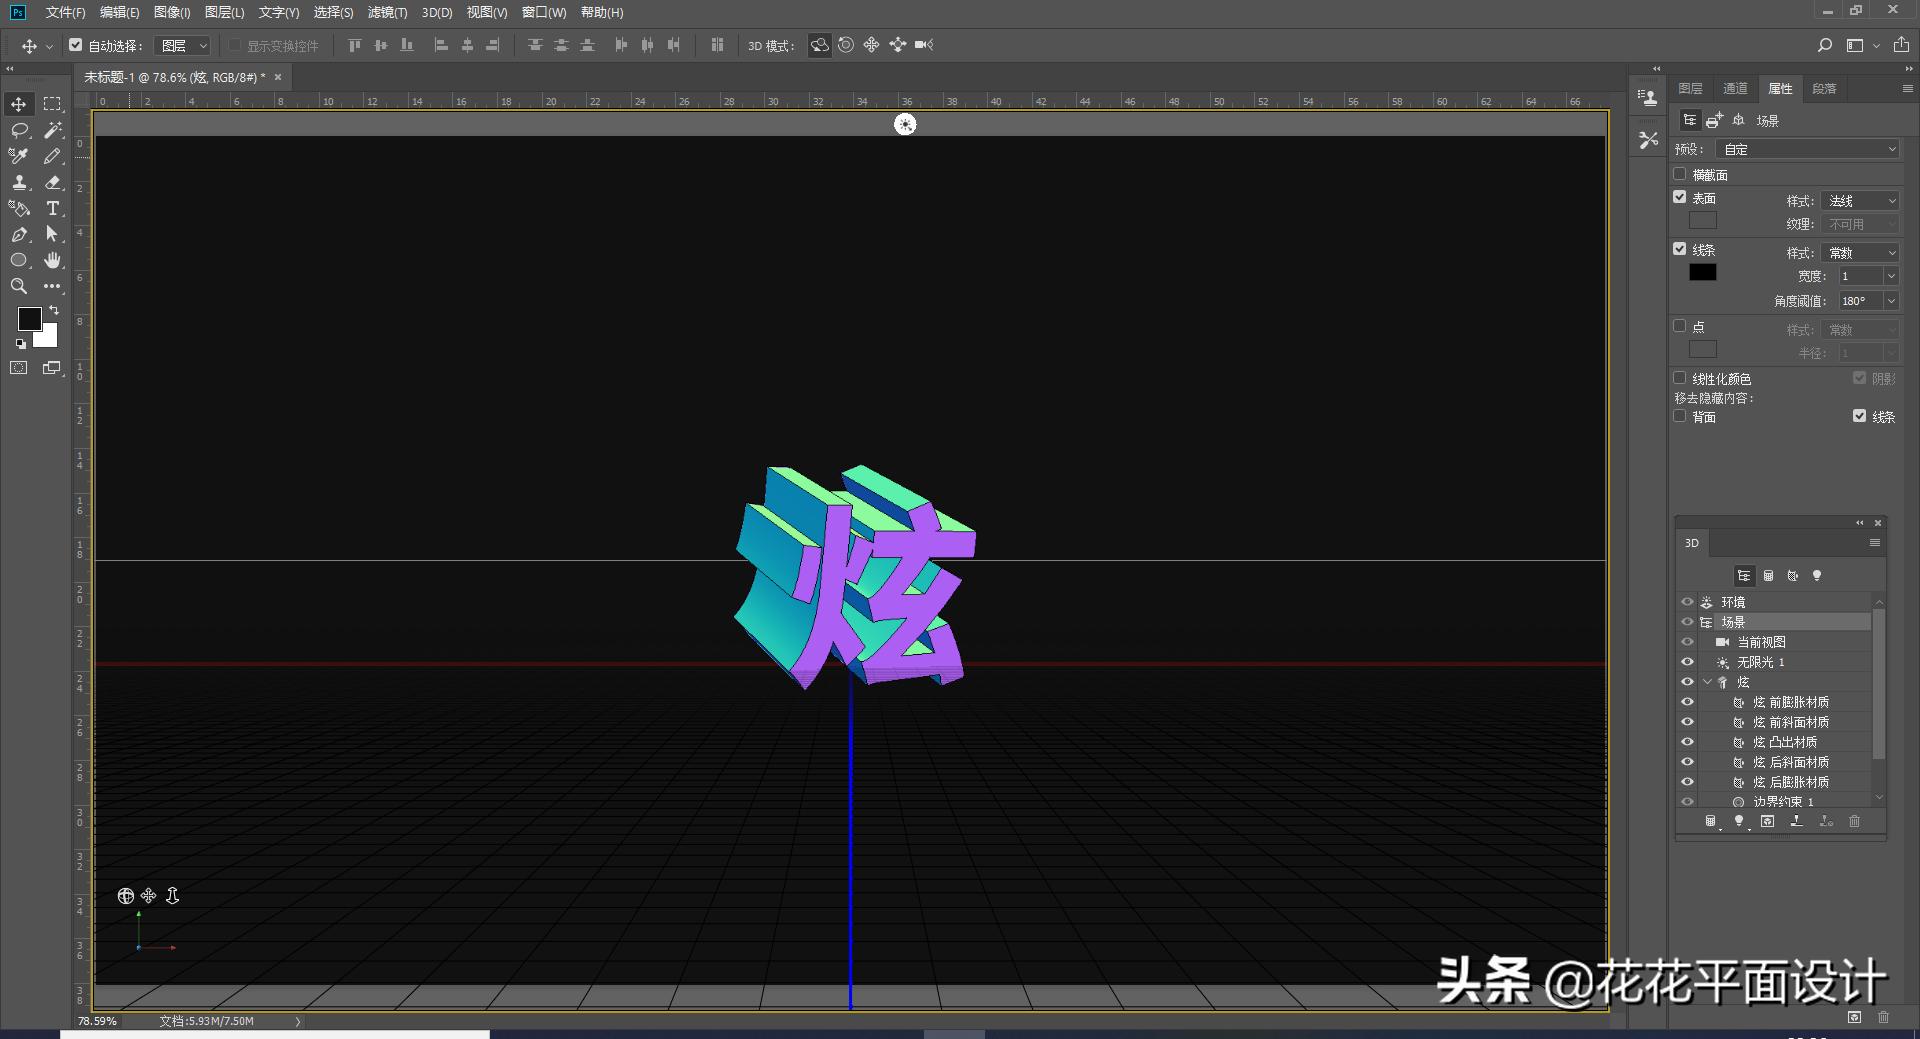Open the 滤镜 menu
The image size is (1920, 1039).
click(389, 13)
